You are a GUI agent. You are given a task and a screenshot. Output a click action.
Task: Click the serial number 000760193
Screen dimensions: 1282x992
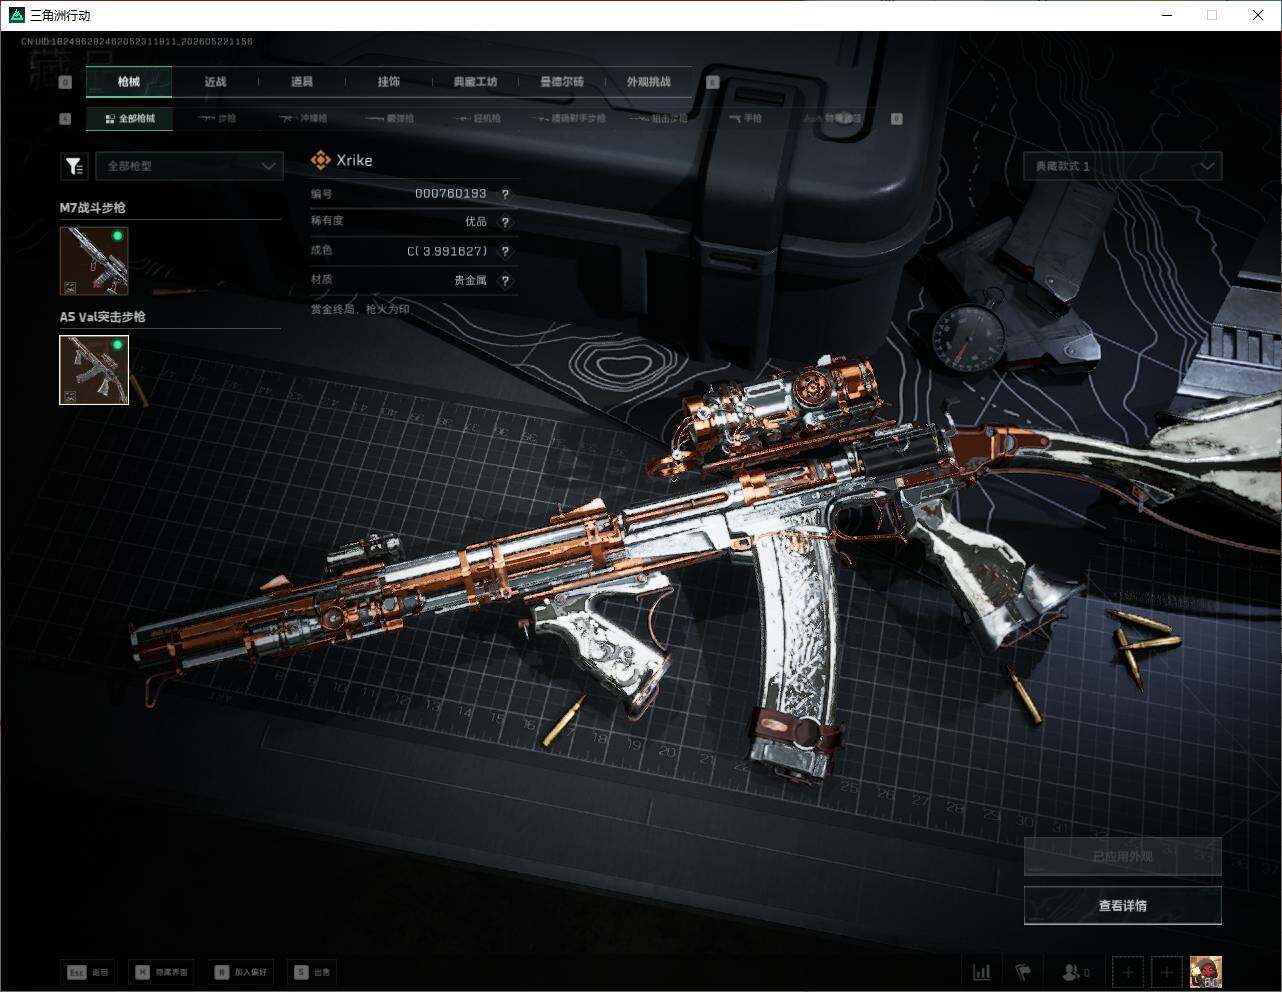(x=451, y=194)
